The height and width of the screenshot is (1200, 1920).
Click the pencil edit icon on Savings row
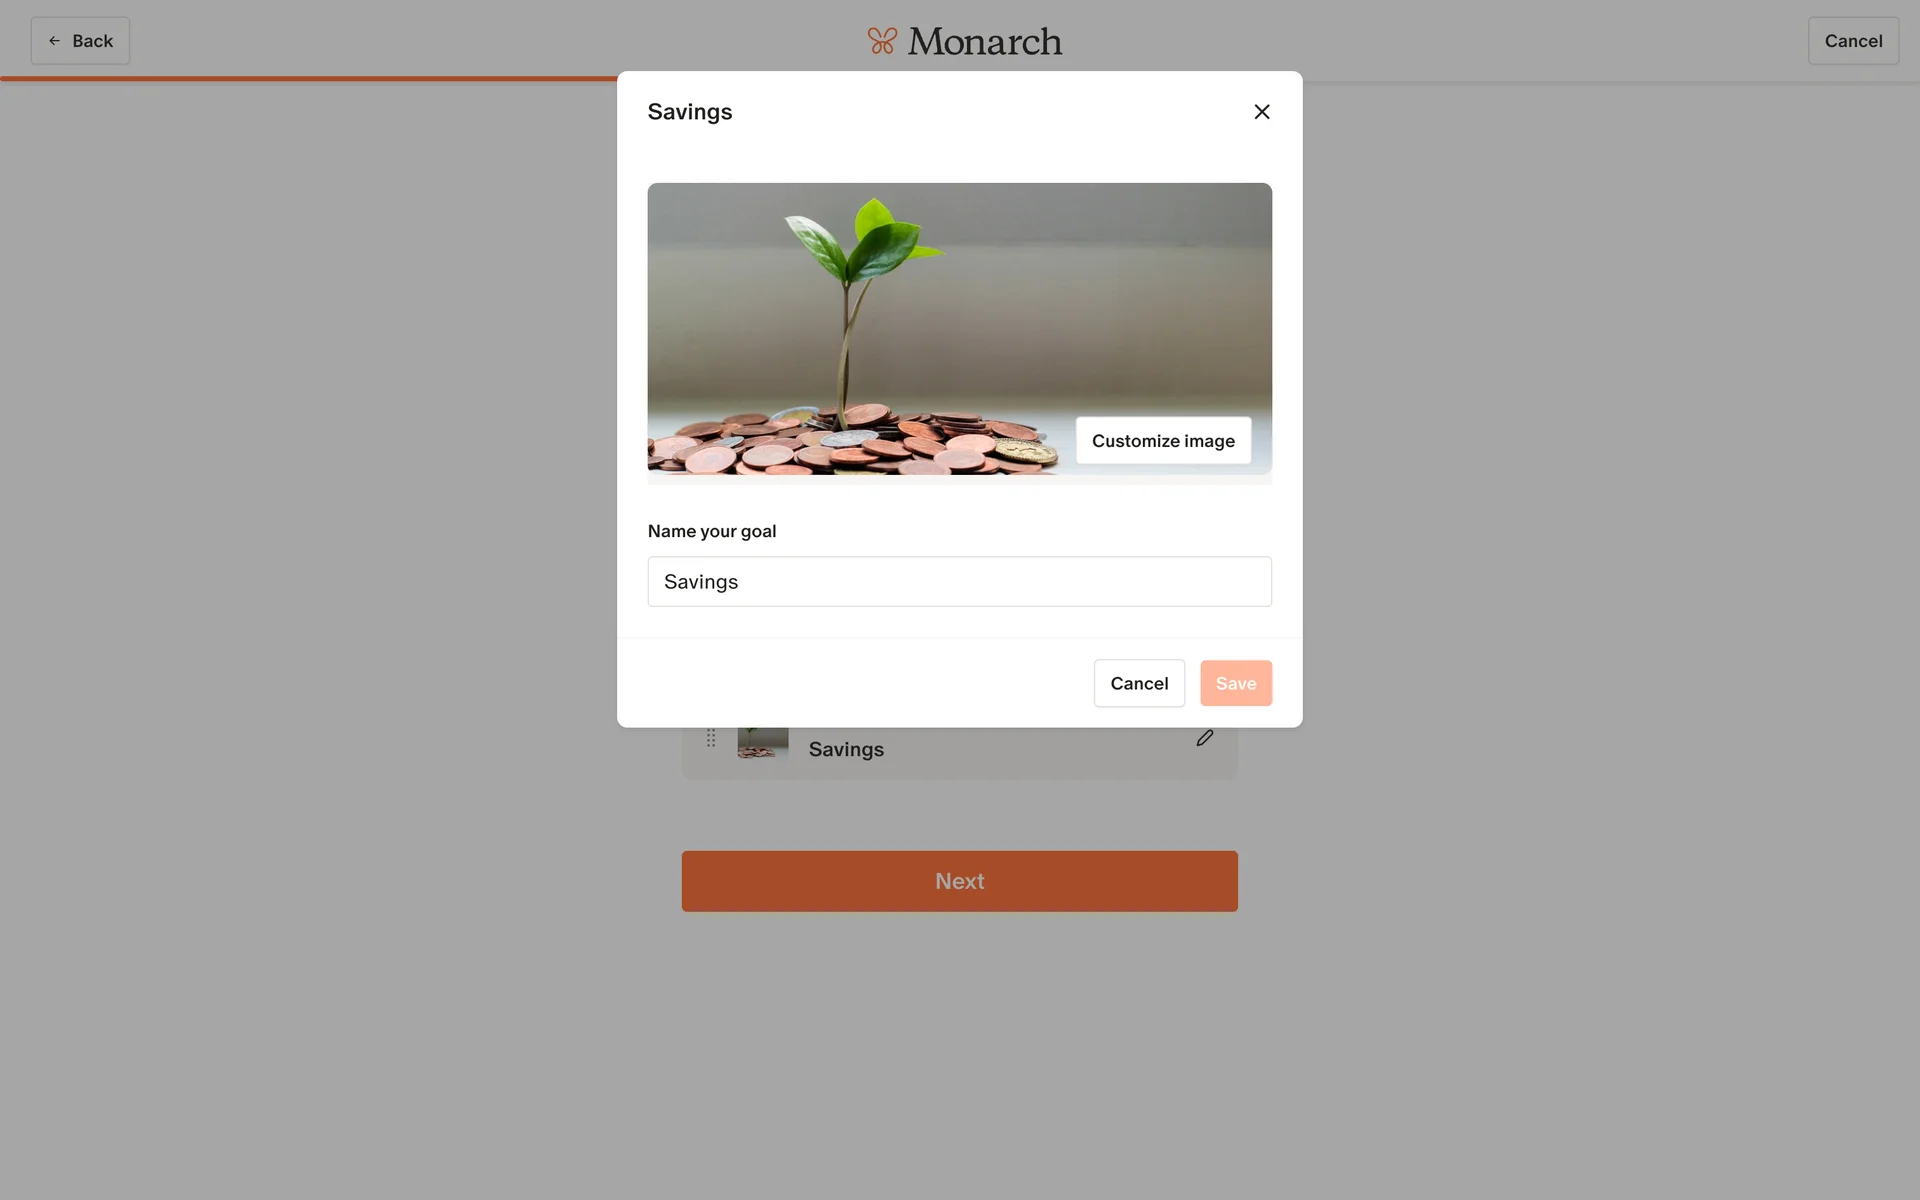[1205, 738]
